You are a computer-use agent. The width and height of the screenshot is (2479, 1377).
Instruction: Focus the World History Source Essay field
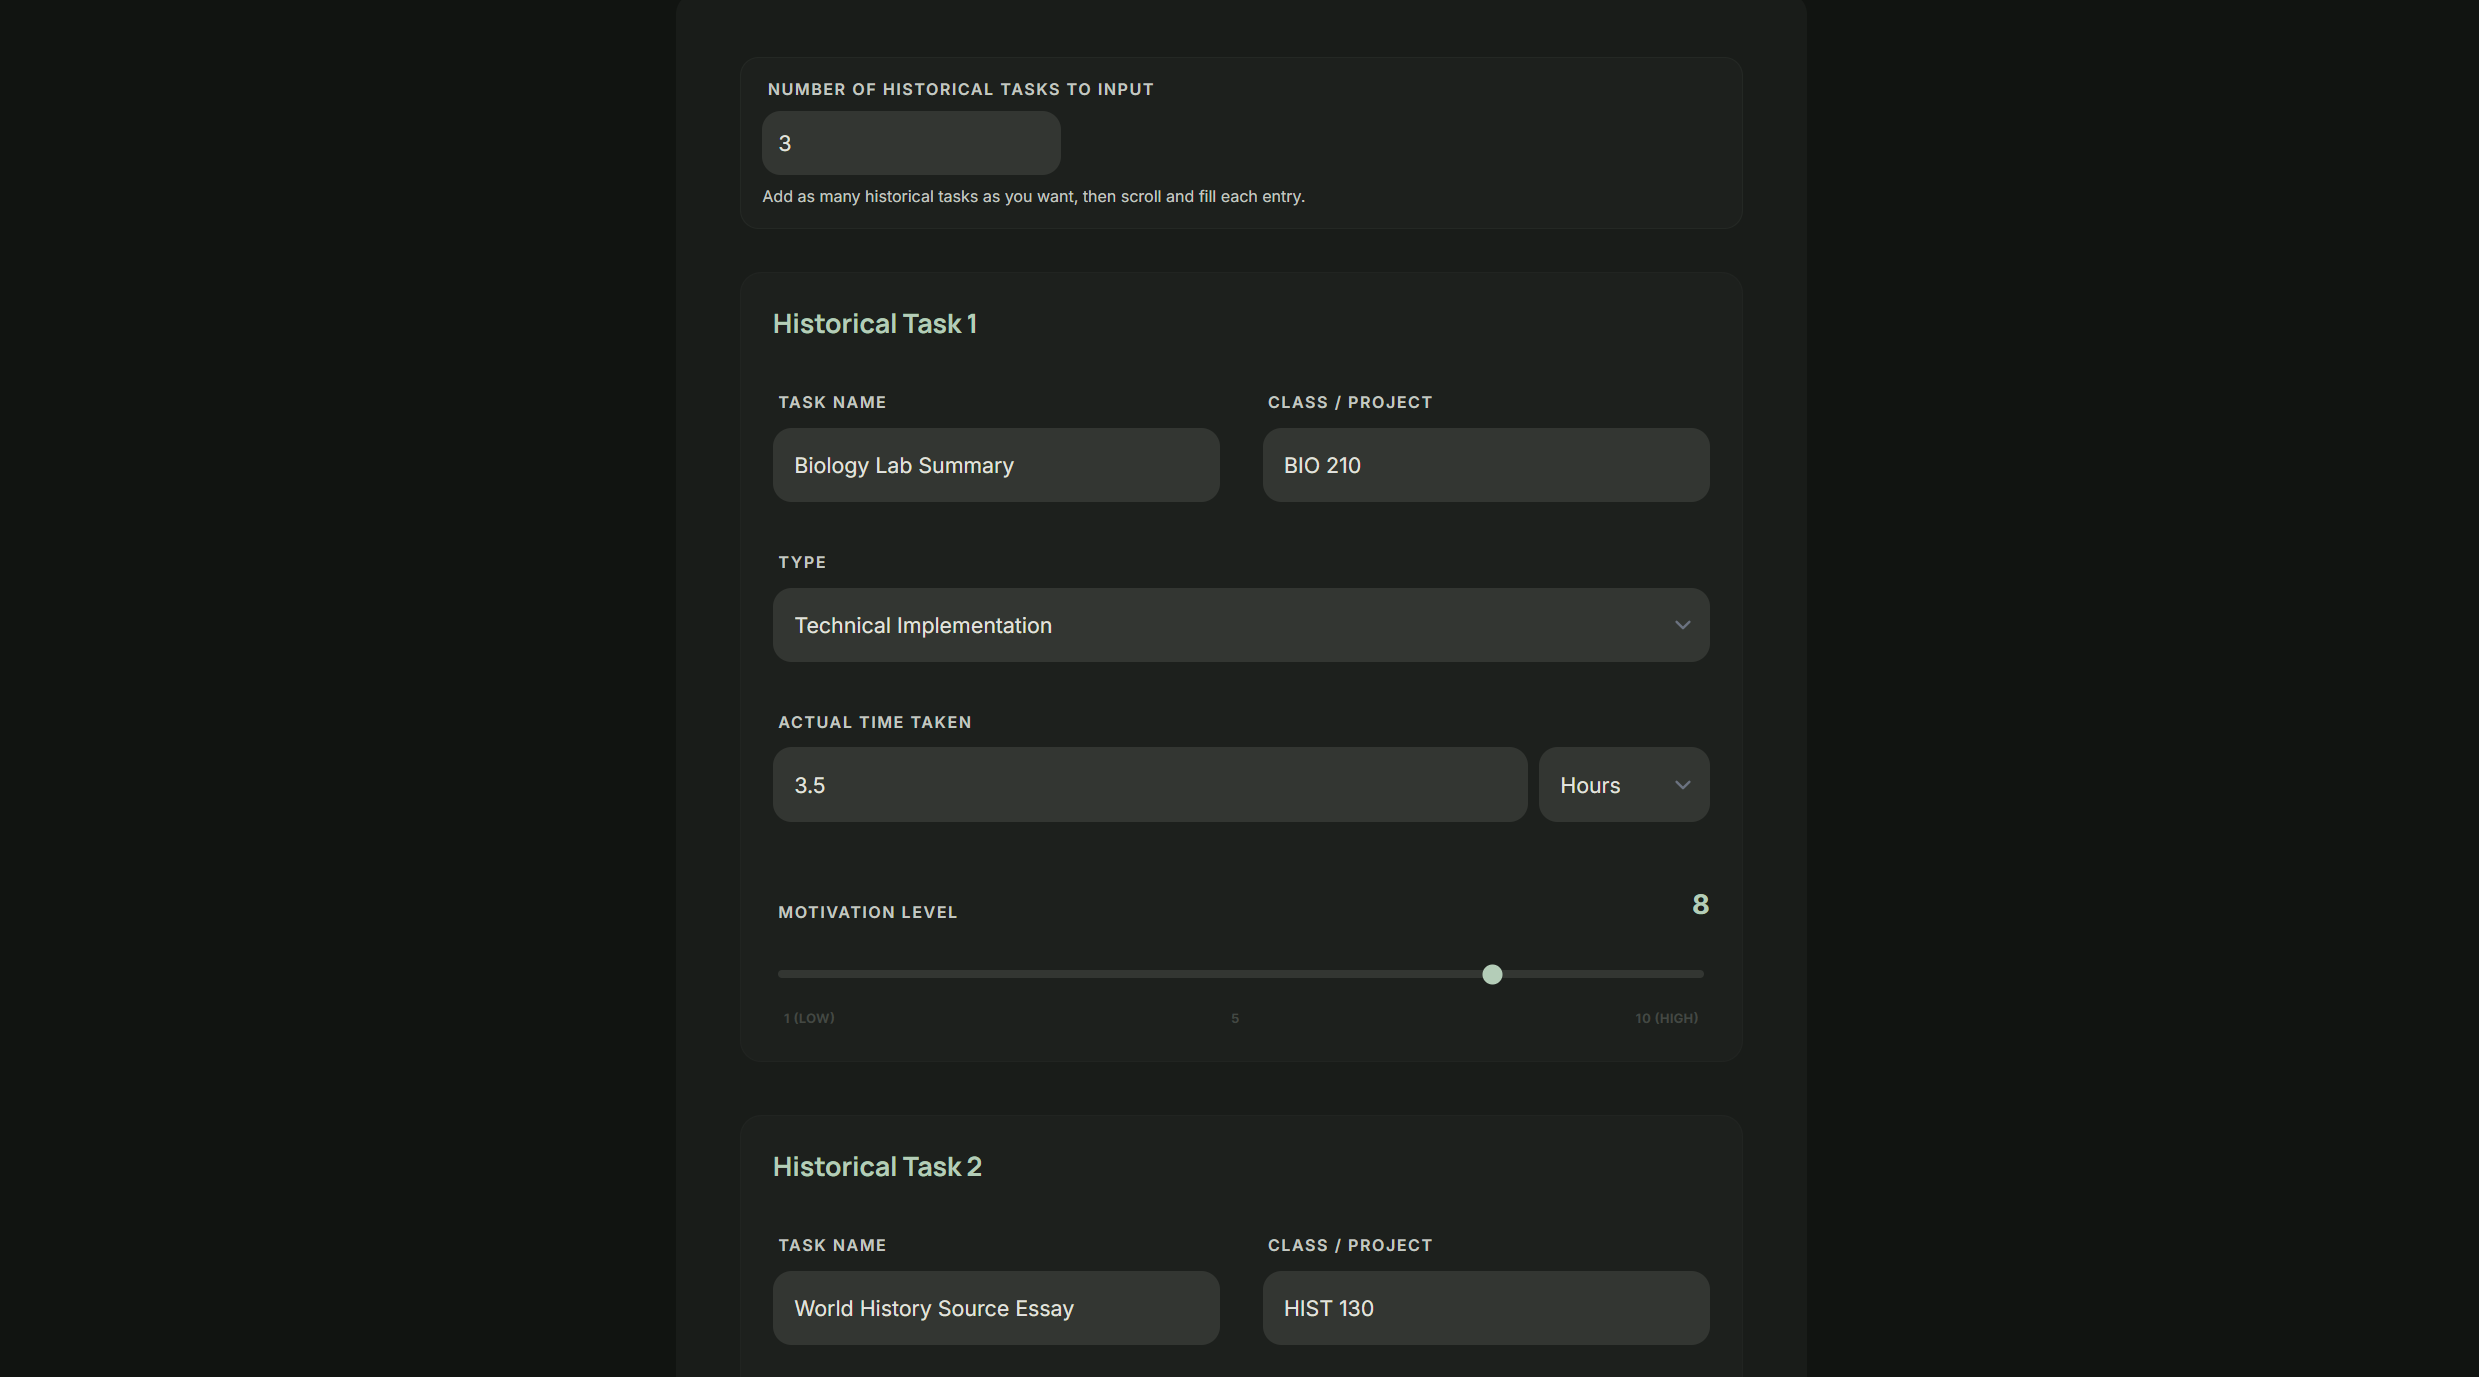(995, 1308)
